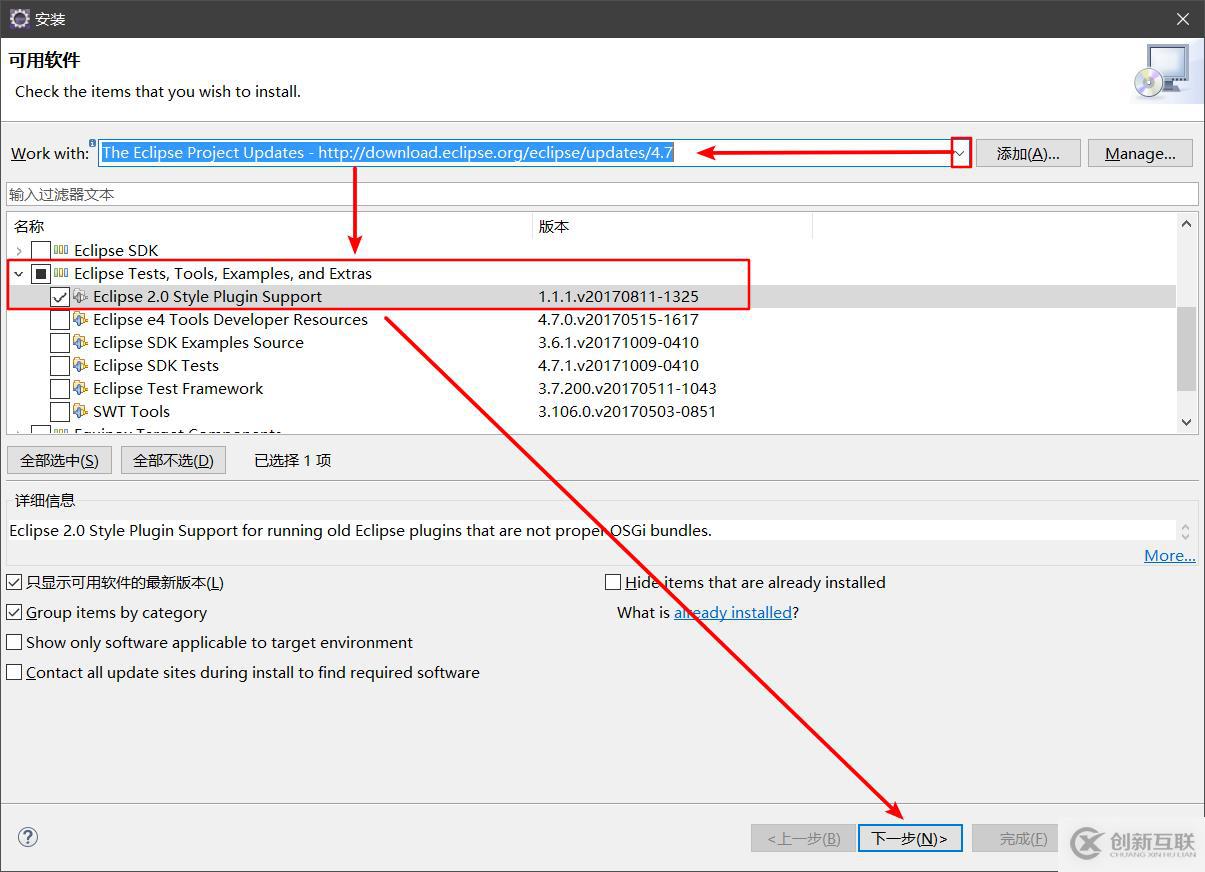1205x872 pixels.
Task: Click the Eclipse SDK category icon
Action: coord(62,250)
